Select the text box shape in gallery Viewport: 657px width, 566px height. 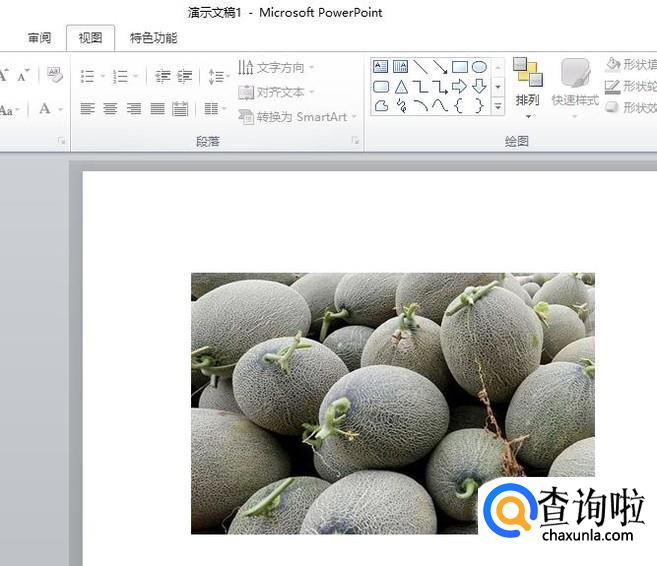tap(381, 67)
